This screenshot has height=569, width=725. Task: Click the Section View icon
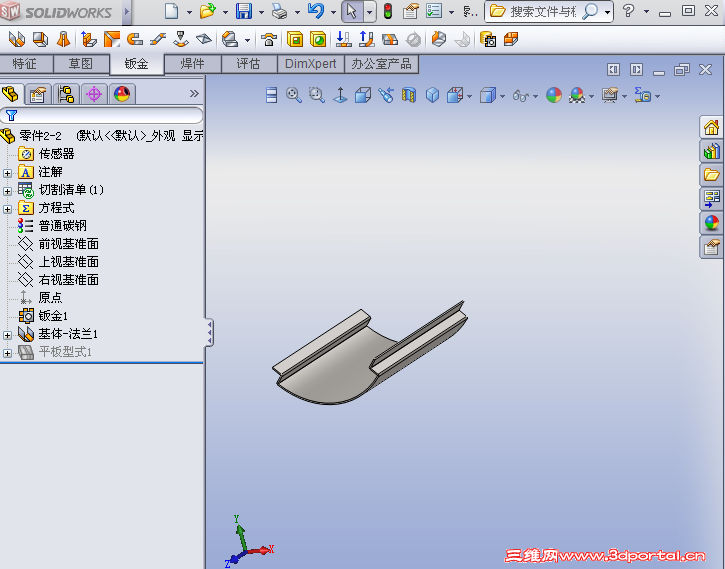click(409, 95)
